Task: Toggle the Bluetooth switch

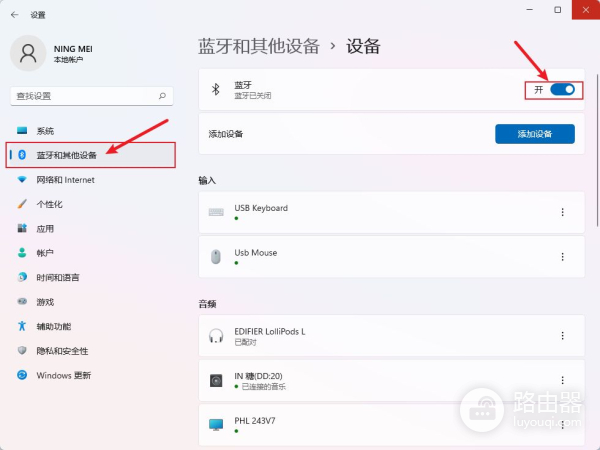Action: pyautogui.click(x=562, y=90)
